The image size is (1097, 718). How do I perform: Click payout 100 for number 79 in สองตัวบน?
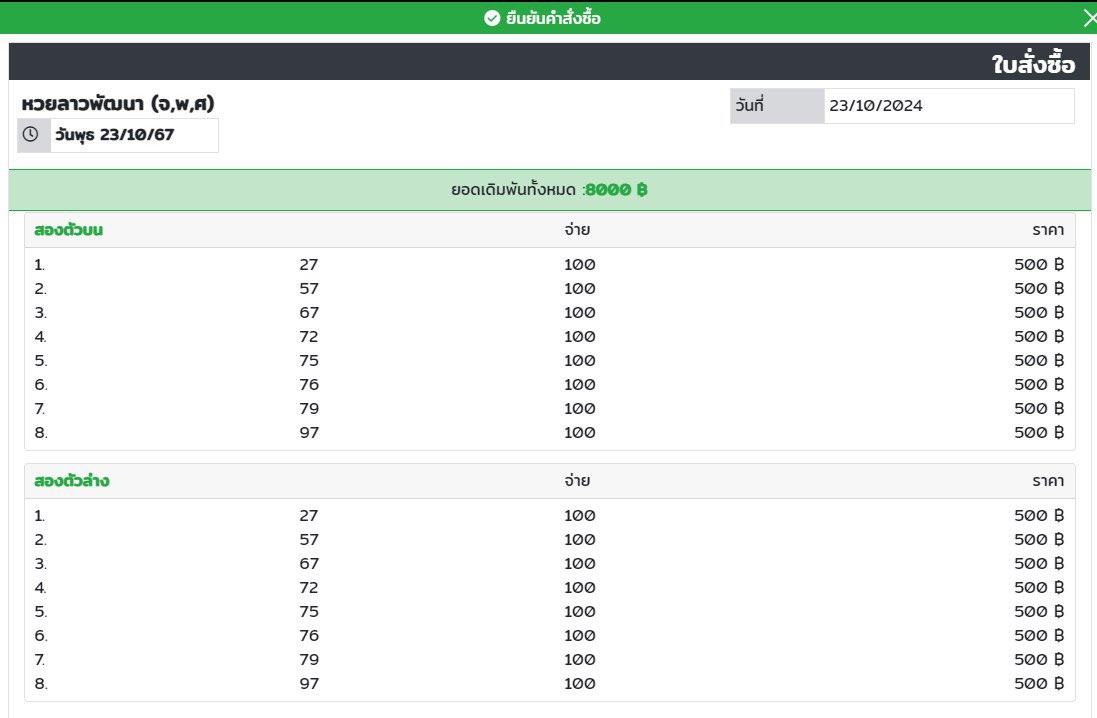(x=579, y=409)
